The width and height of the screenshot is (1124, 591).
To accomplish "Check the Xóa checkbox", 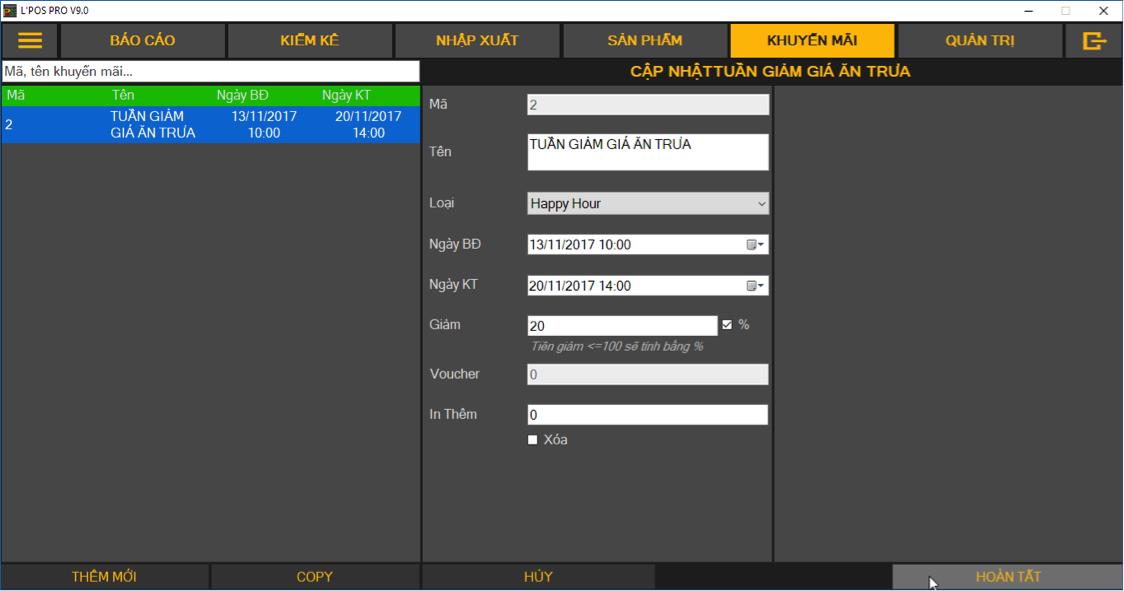I will coord(533,440).
